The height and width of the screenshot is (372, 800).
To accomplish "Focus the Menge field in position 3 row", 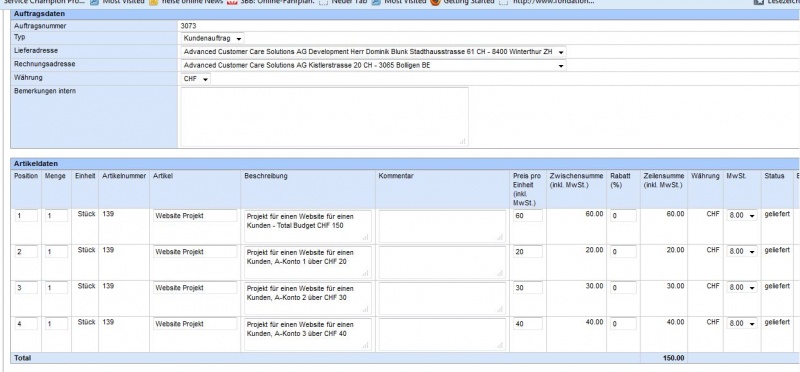I will 56,288.
